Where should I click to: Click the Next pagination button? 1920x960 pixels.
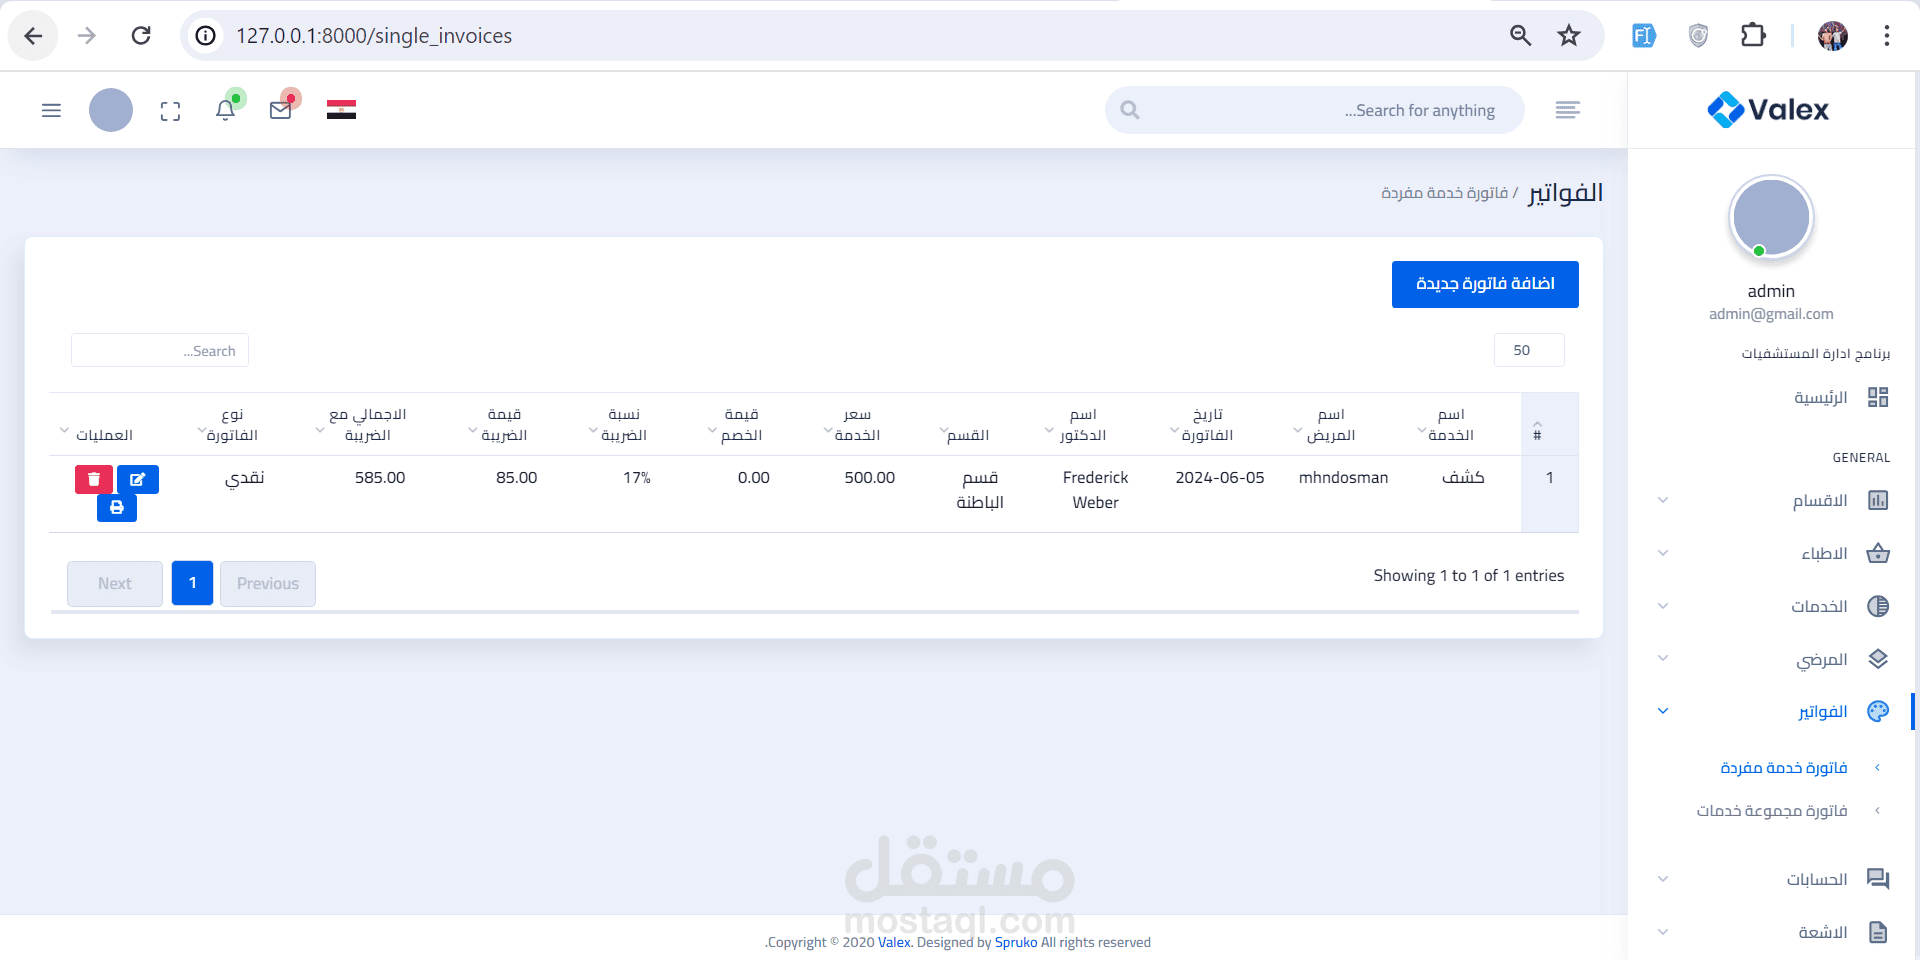115,583
